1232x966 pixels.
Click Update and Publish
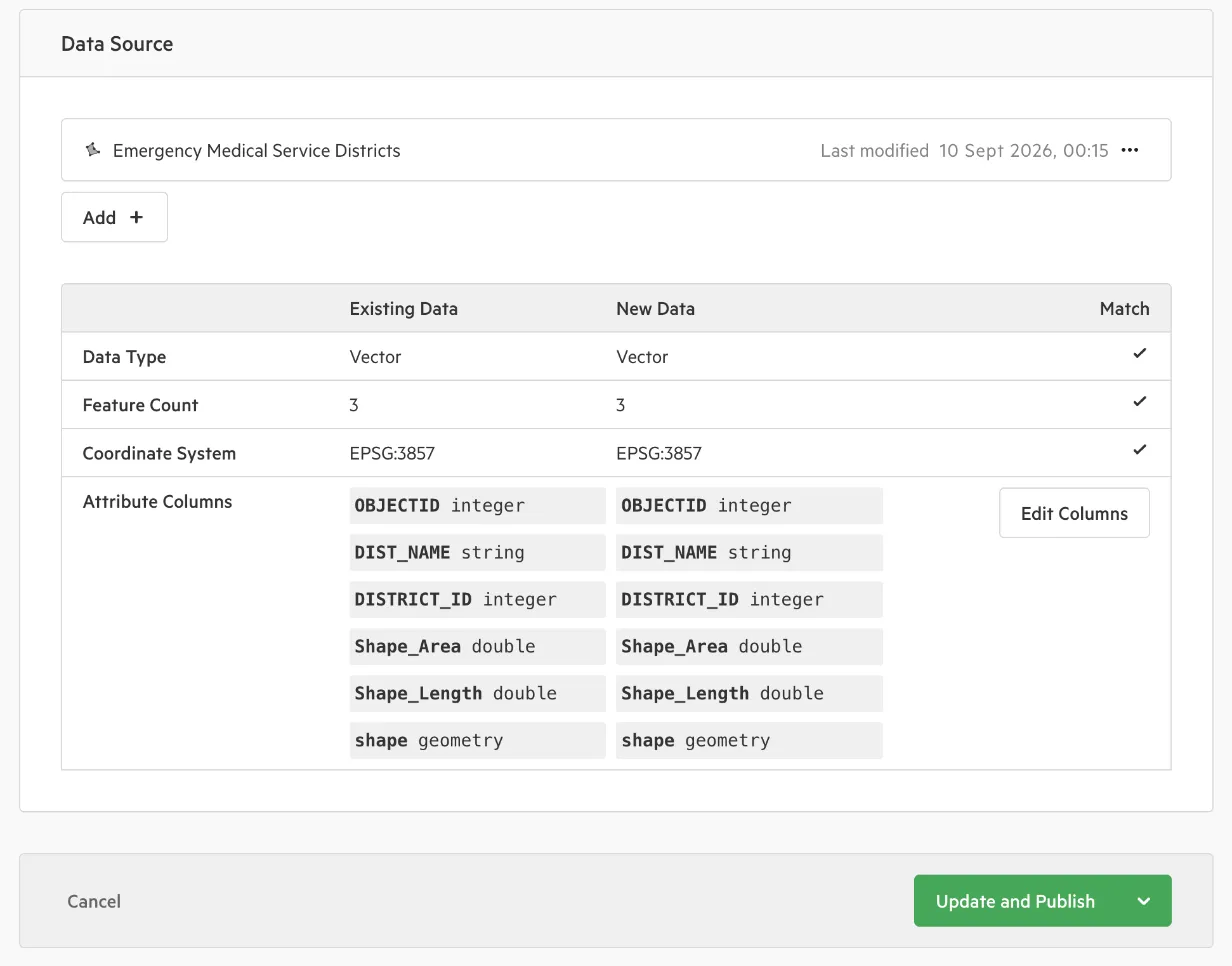coord(1015,901)
